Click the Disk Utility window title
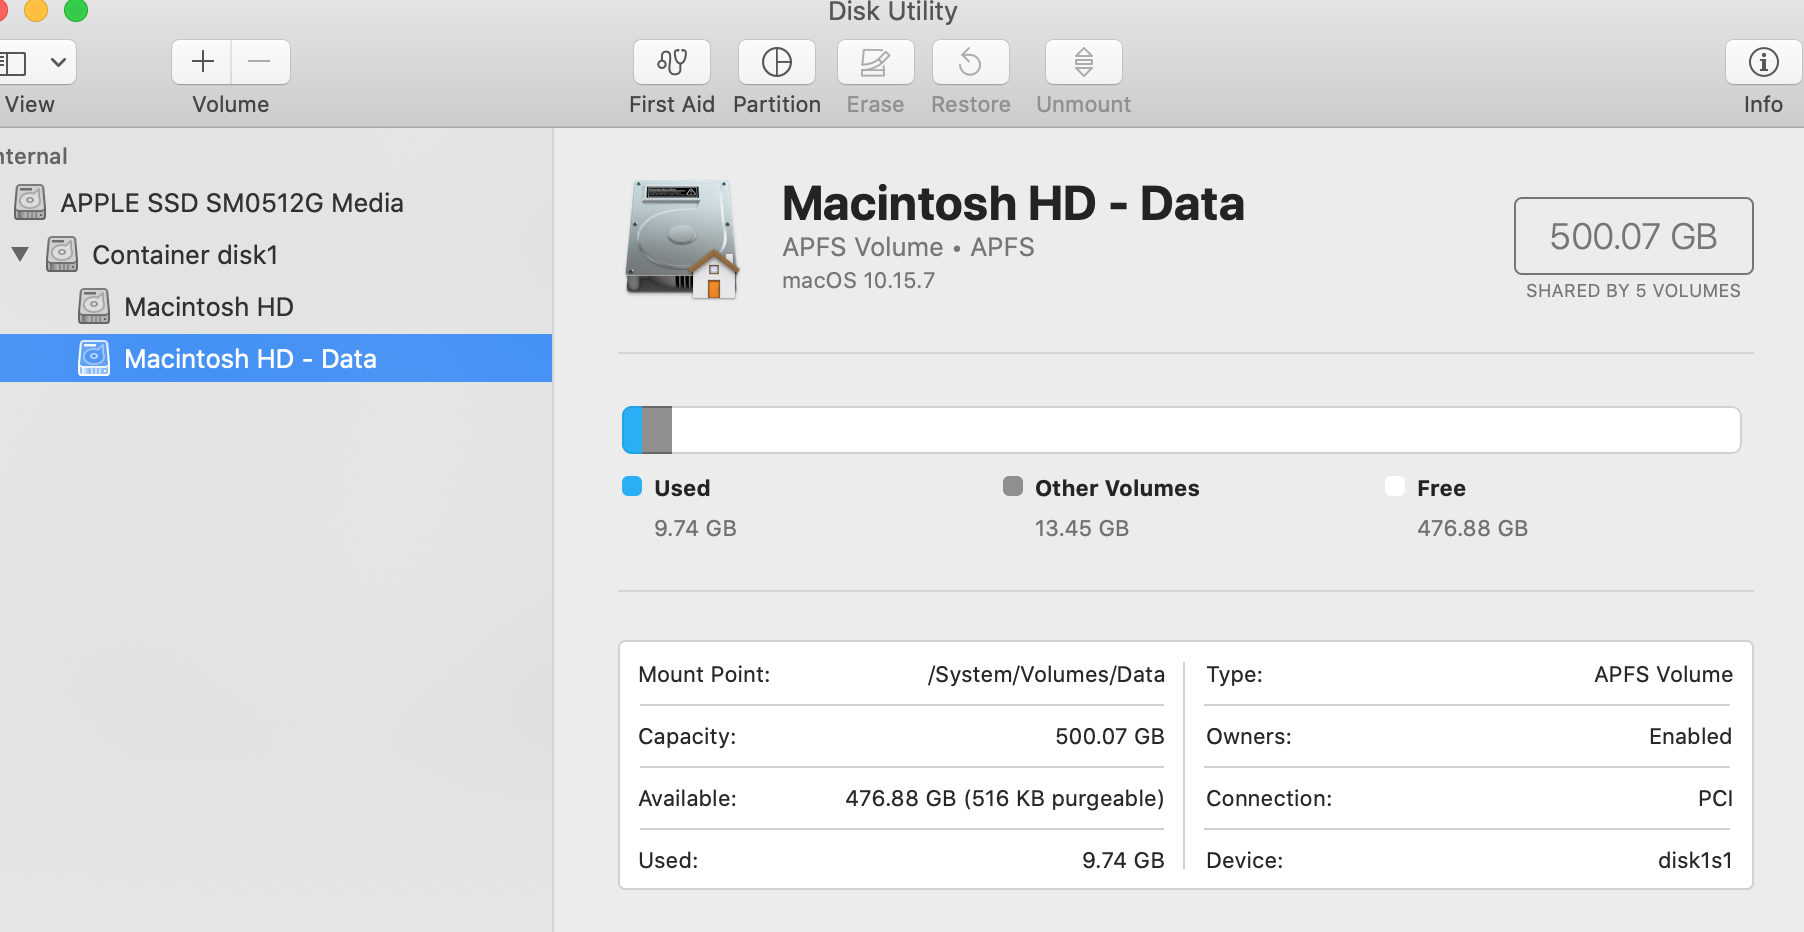 (892, 12)
